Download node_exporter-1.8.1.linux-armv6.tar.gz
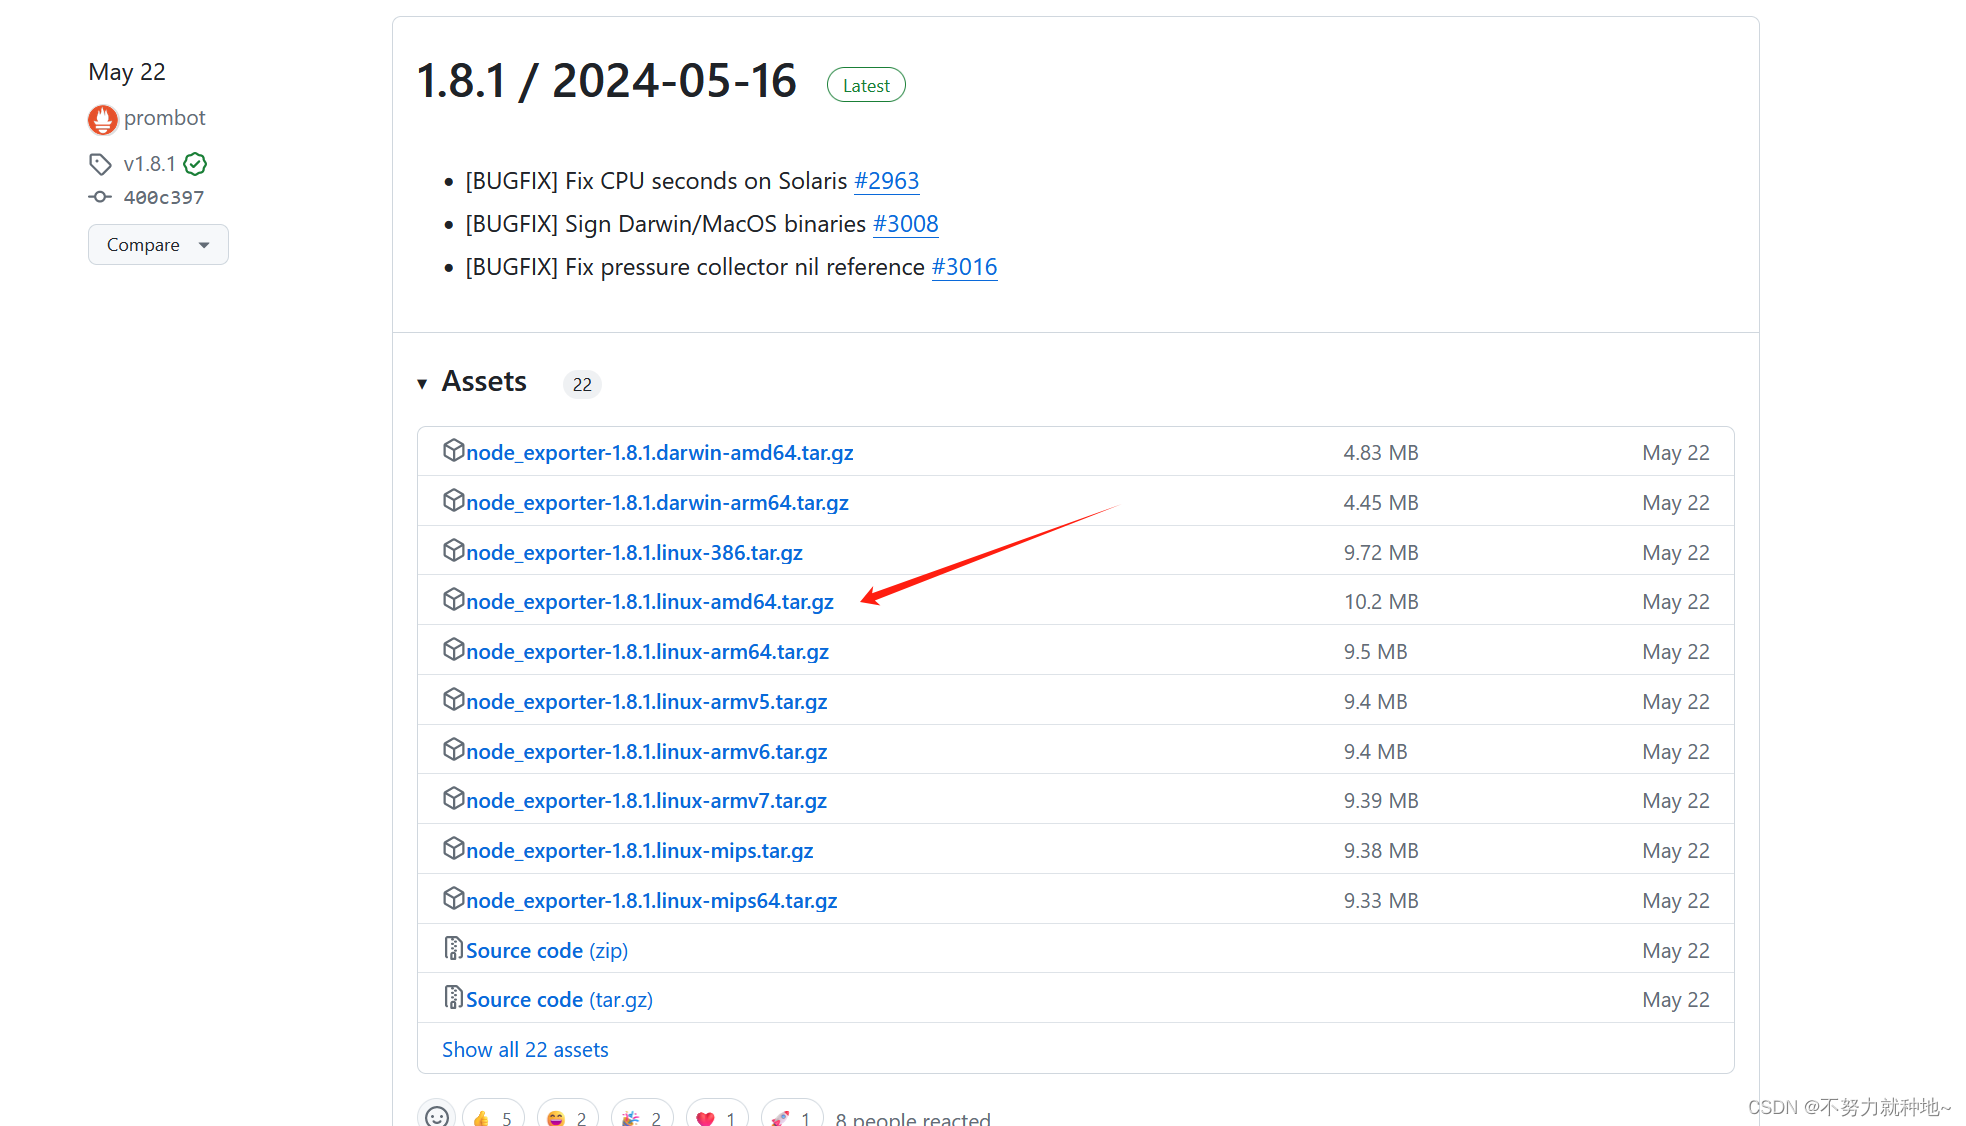This screenshot has height=1126, width=1966. tap(647, 752)
